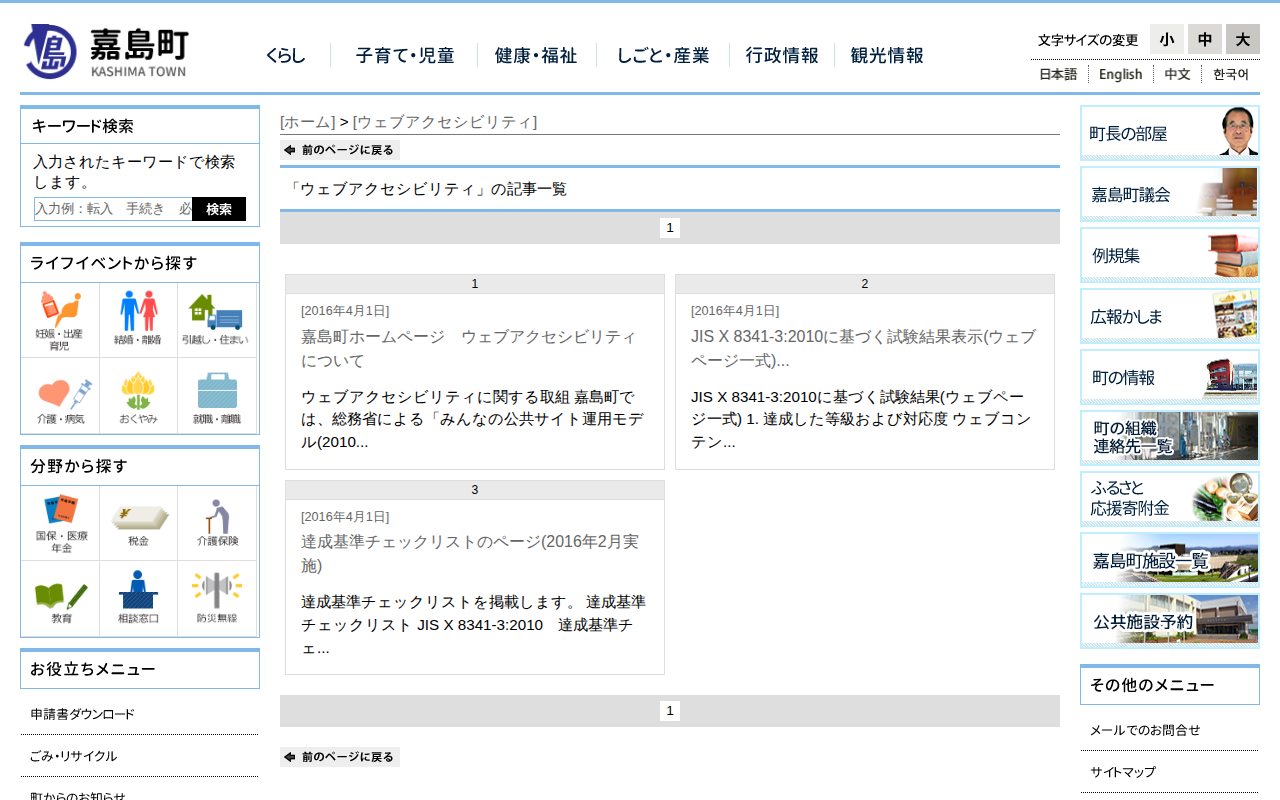The width and height of the screenshot is (1280, 800).
Task: Set text size to small (小)
Action: [x=1166, y=39]
